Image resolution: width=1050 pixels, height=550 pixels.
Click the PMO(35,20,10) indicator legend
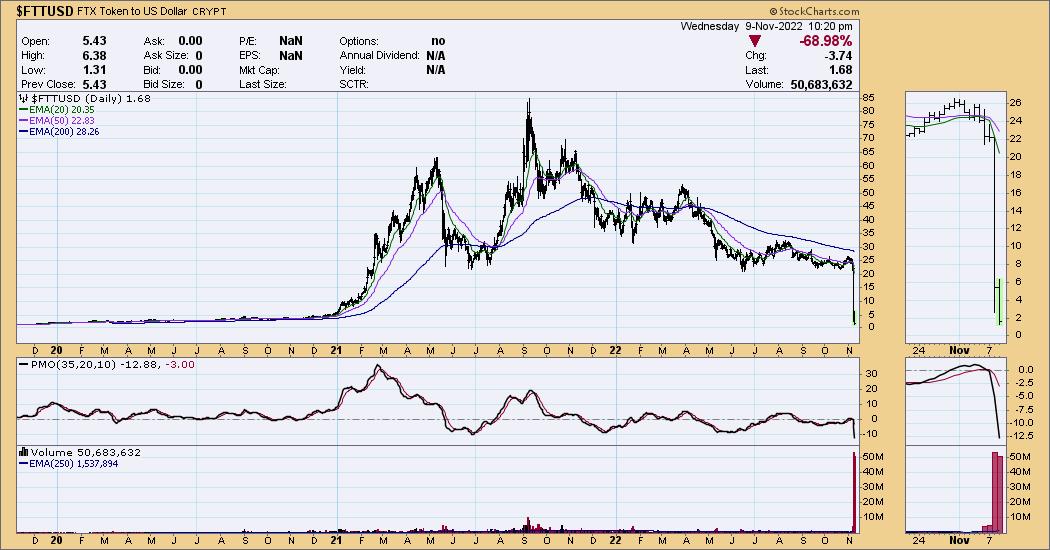[x=107, y=364]
